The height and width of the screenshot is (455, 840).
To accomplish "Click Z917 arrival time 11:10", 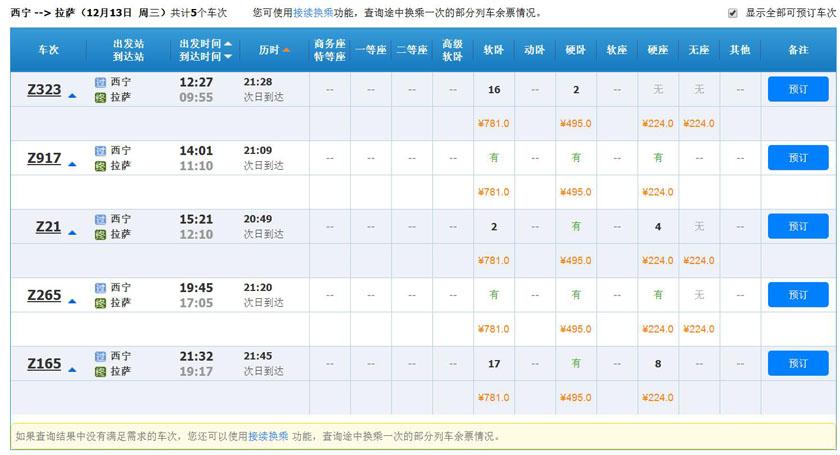I will tap(196, 166).
